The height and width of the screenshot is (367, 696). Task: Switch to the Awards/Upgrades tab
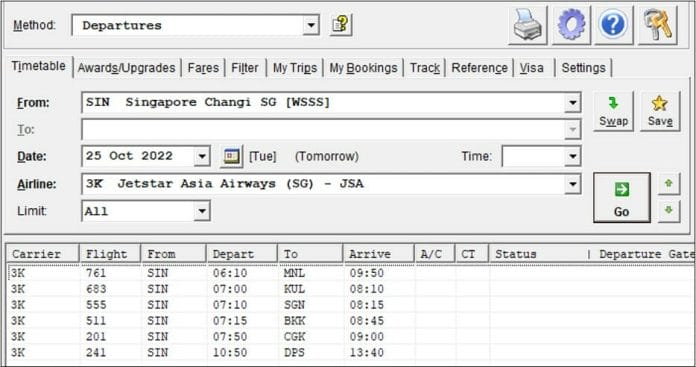(127, 68)
